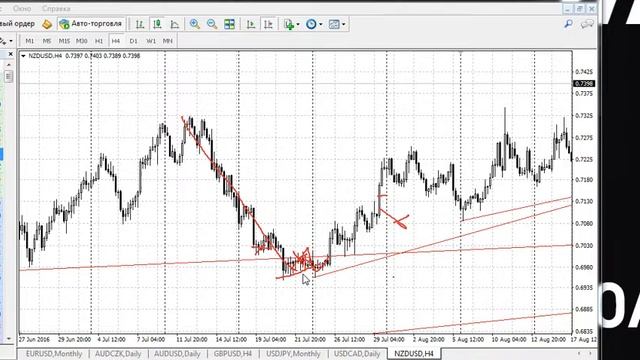Expand the NZDUSD,H4 chart title triangle
This screenshot has height=360, width=640.
(24, 56)
